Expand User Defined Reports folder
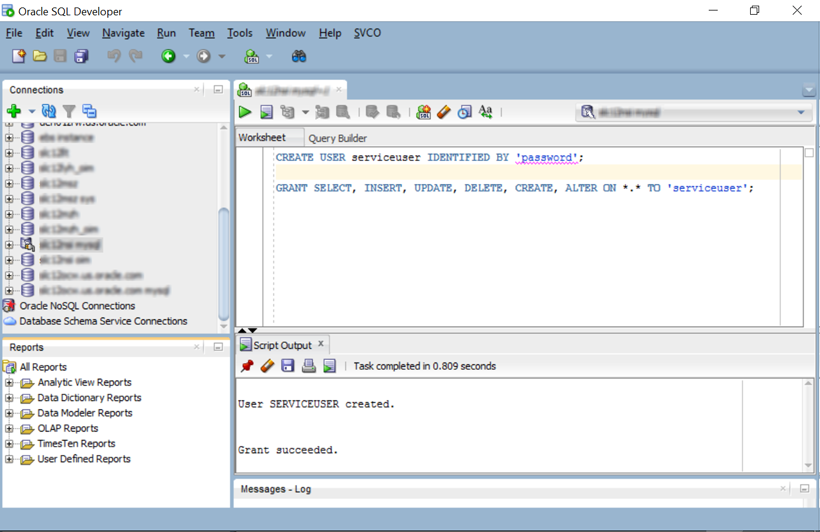Viewport: 820px width, 532px height. coord(9,459)
